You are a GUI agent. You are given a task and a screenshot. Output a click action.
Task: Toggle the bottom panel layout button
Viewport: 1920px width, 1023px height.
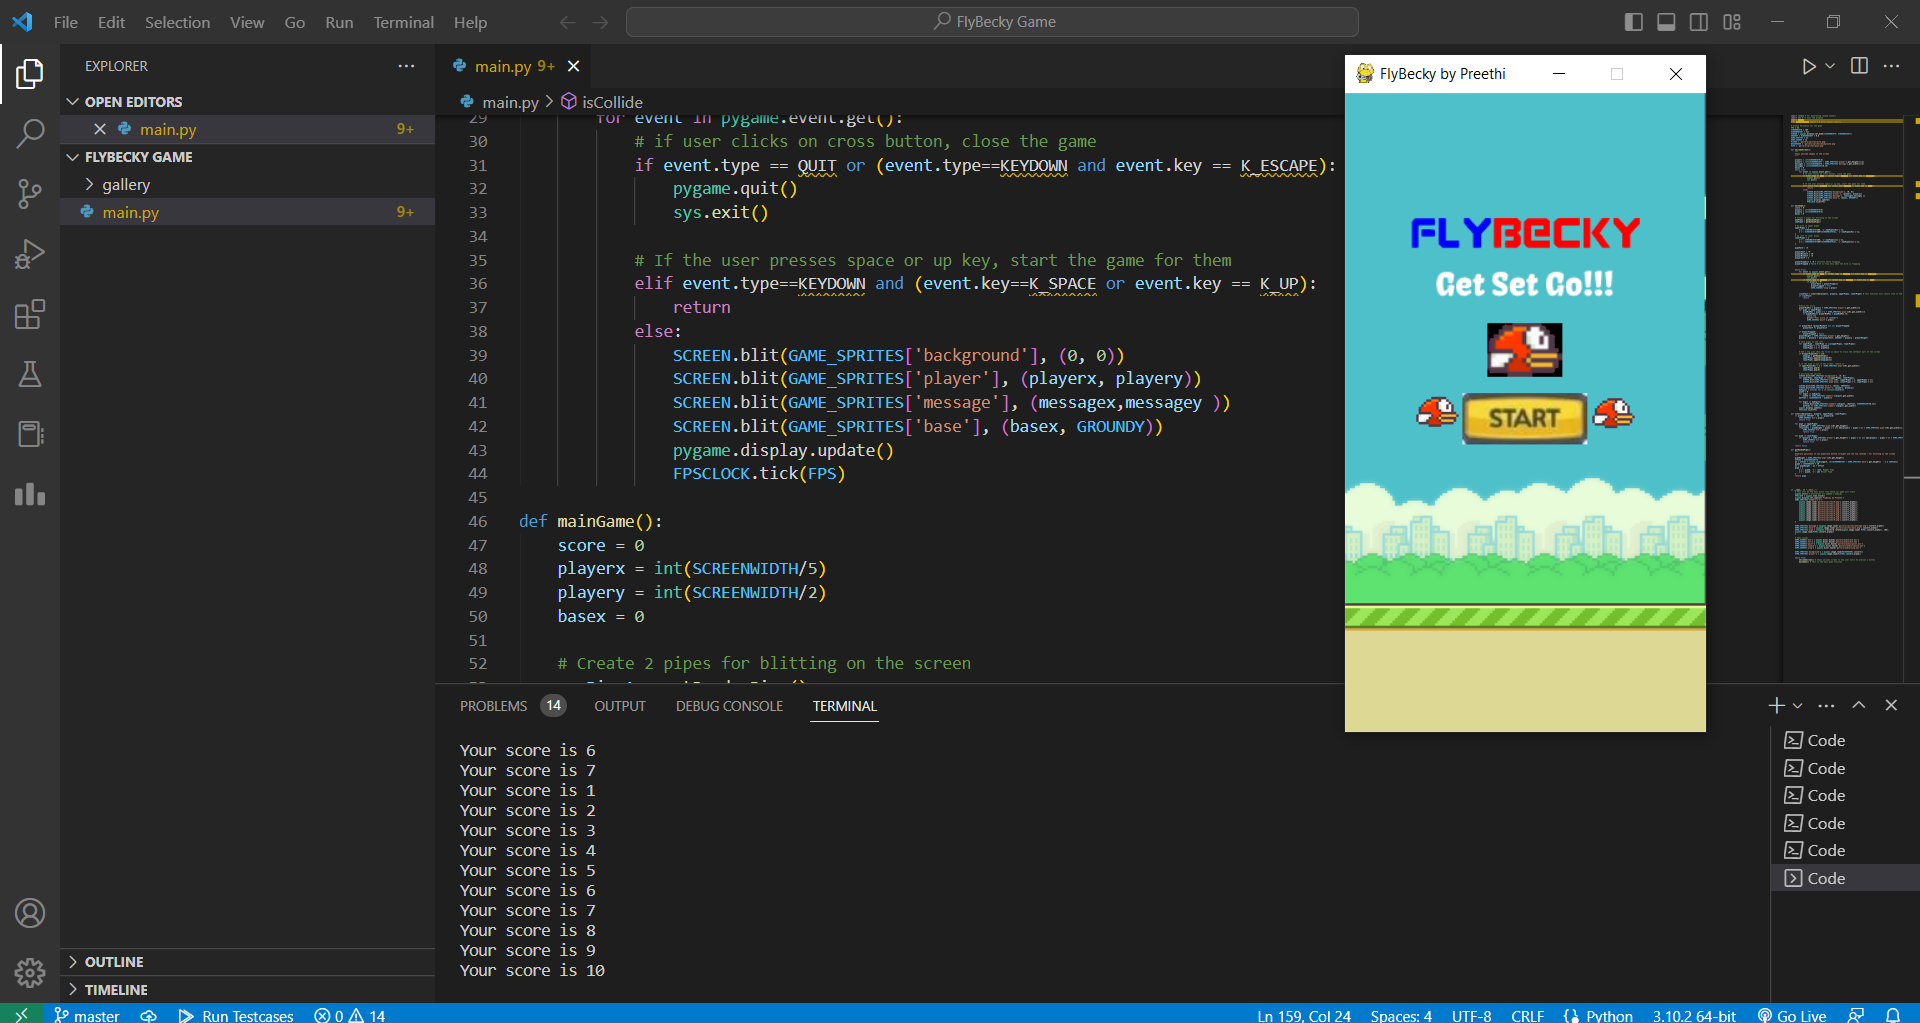(1666, 22)
